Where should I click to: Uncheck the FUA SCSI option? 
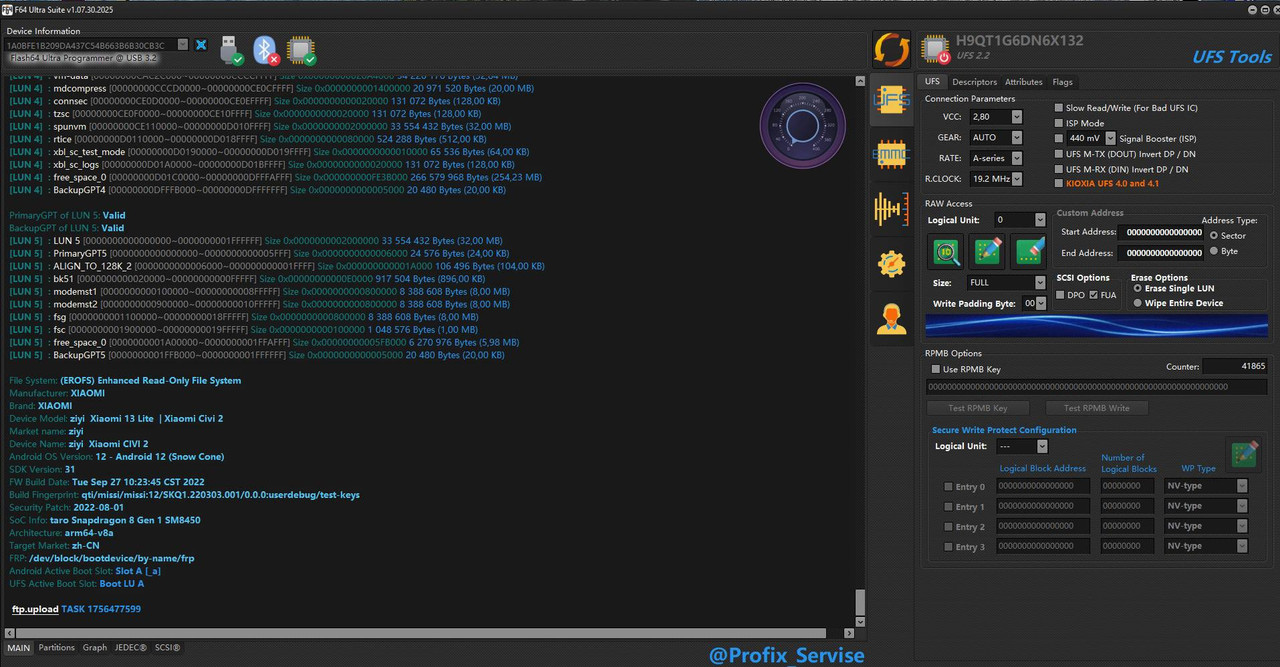click(x=1093, y=295)
